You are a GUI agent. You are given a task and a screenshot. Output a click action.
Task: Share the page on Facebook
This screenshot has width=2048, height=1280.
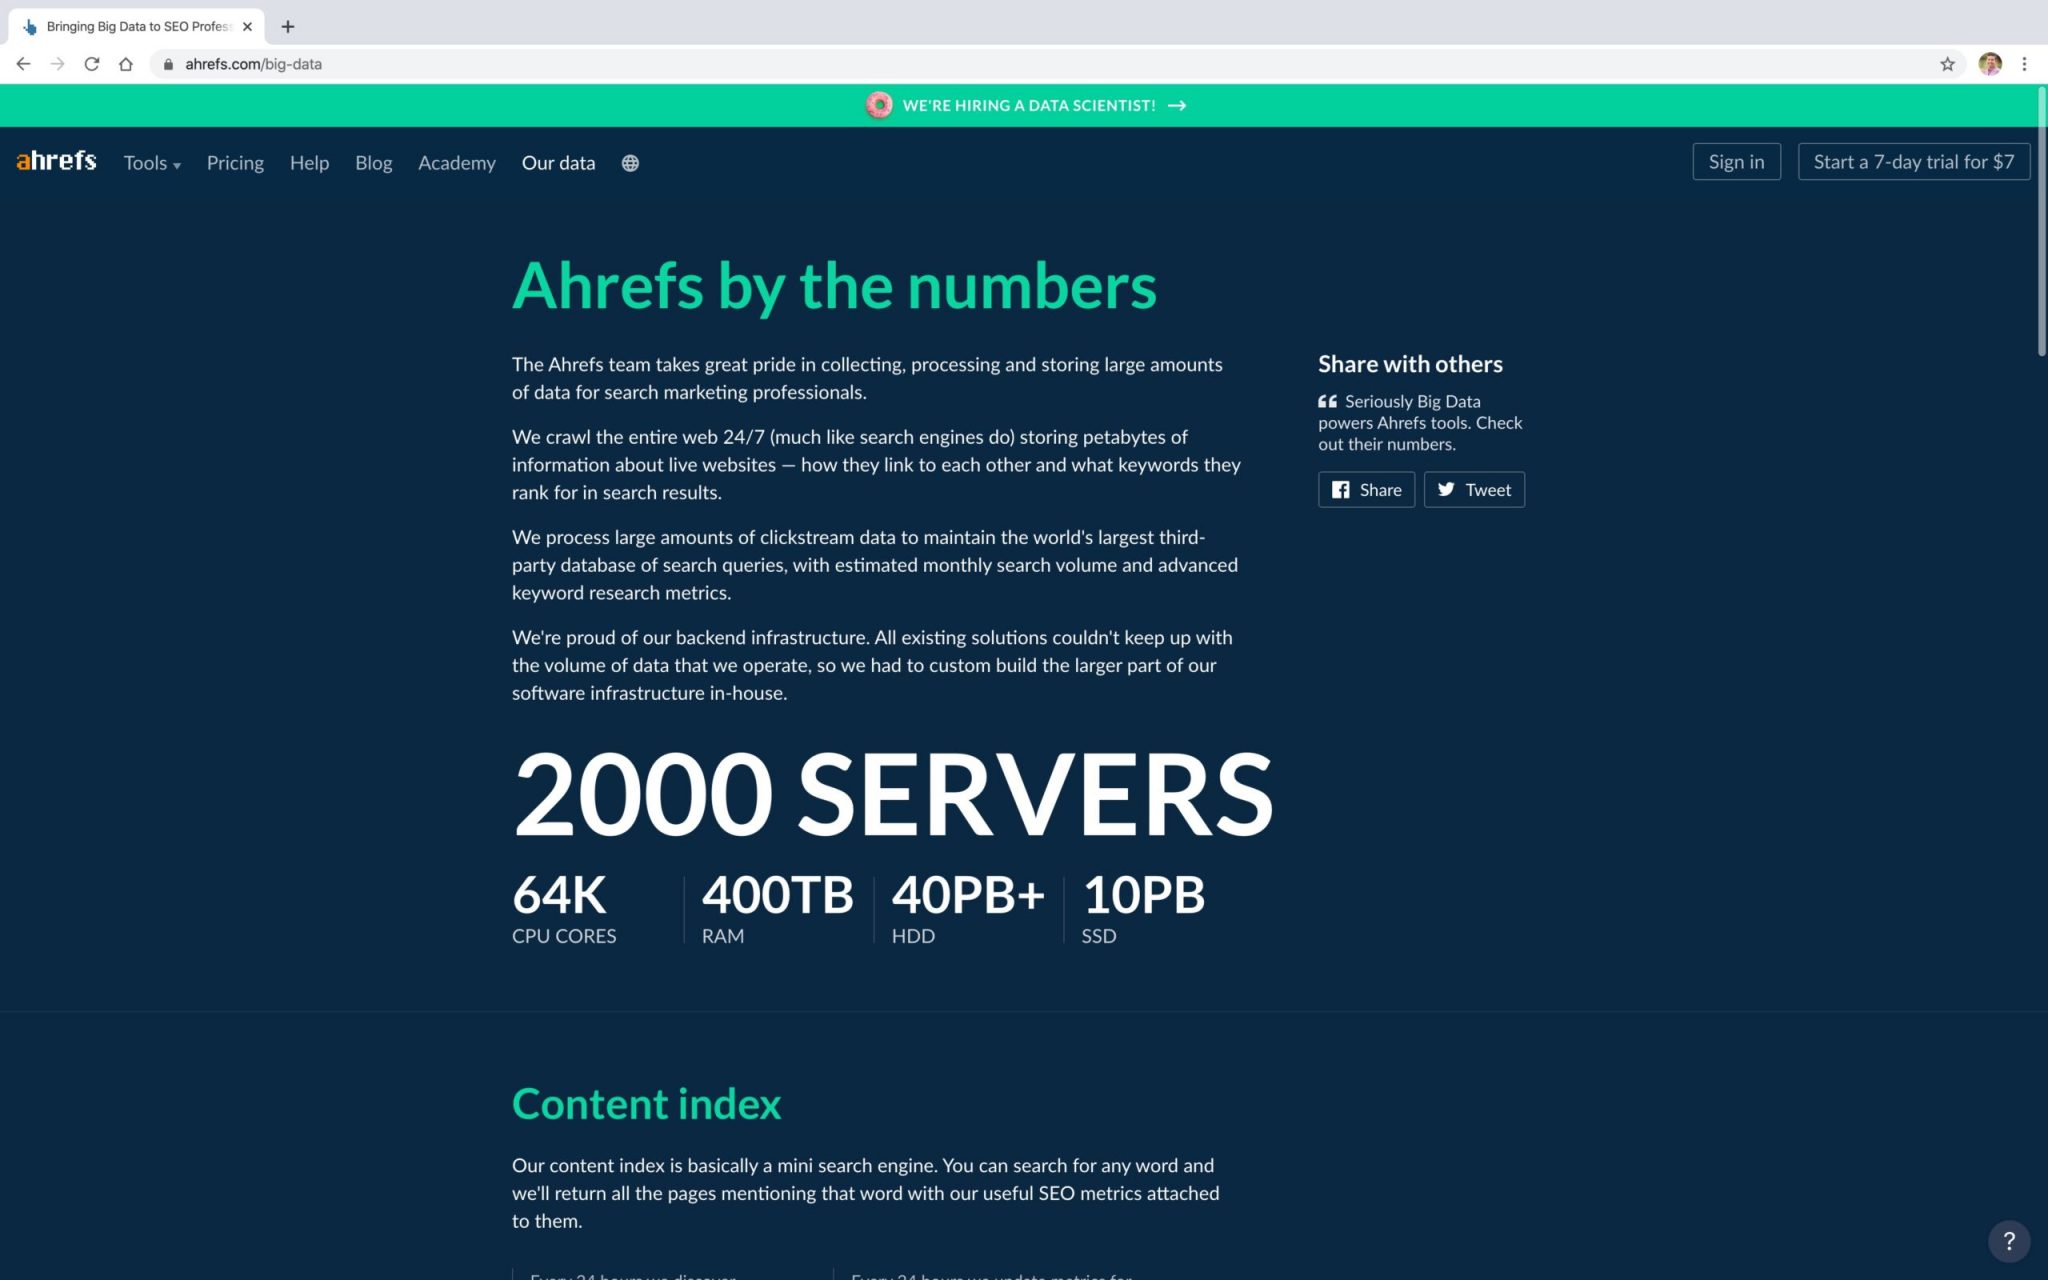(1366, 490)
